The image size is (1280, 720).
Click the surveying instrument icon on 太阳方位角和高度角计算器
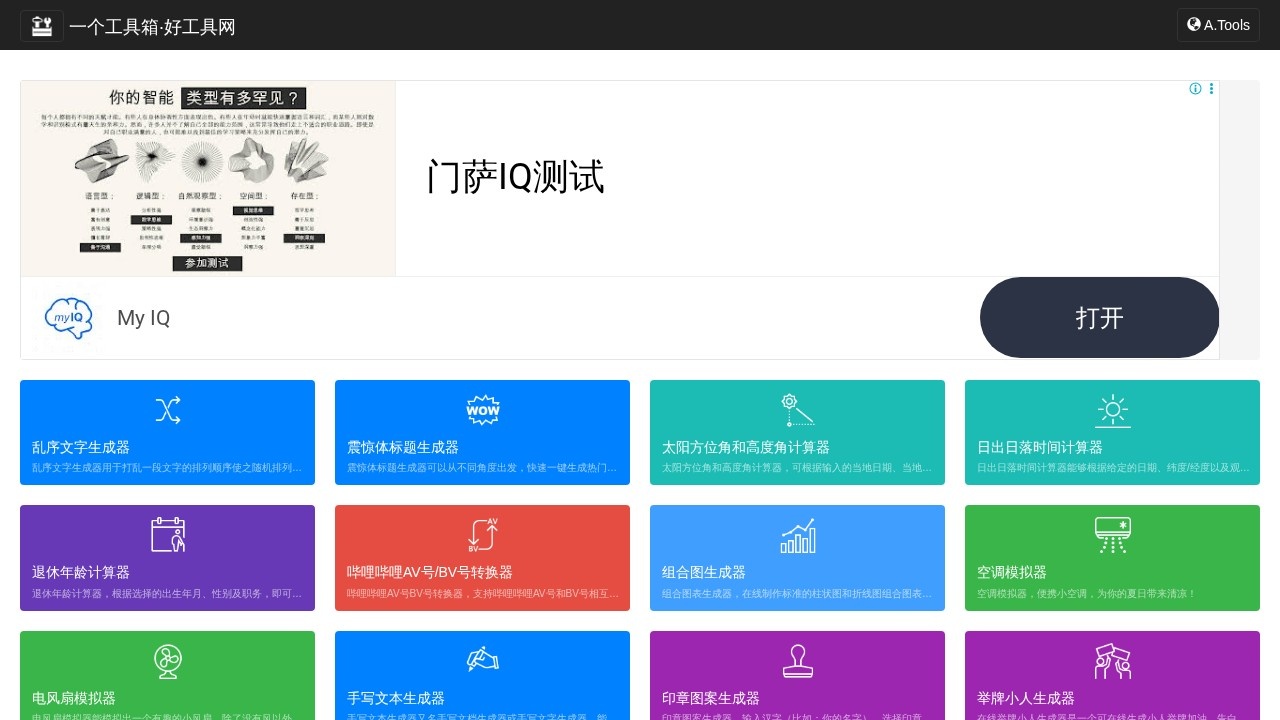pyautogui.click(x=797, y=410)
